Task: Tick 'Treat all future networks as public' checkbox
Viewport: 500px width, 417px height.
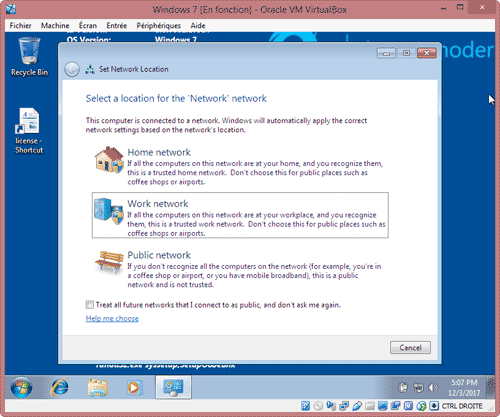Action: click(89, 305)
